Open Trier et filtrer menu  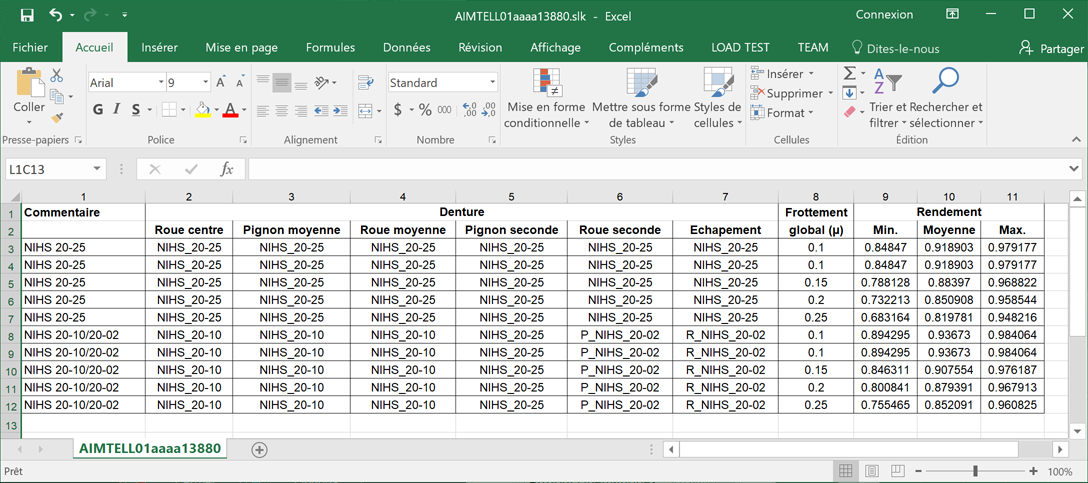888,98
